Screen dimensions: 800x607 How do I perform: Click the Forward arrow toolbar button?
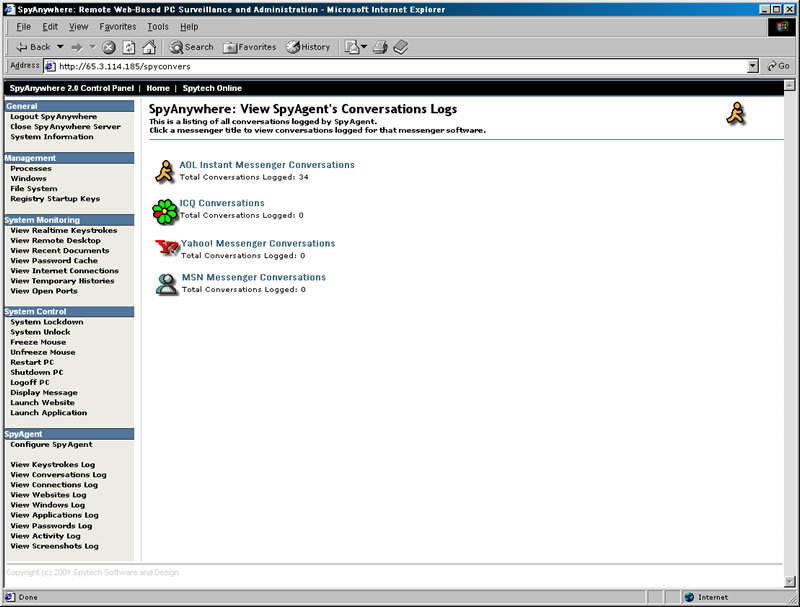click(x=77, y=47)
